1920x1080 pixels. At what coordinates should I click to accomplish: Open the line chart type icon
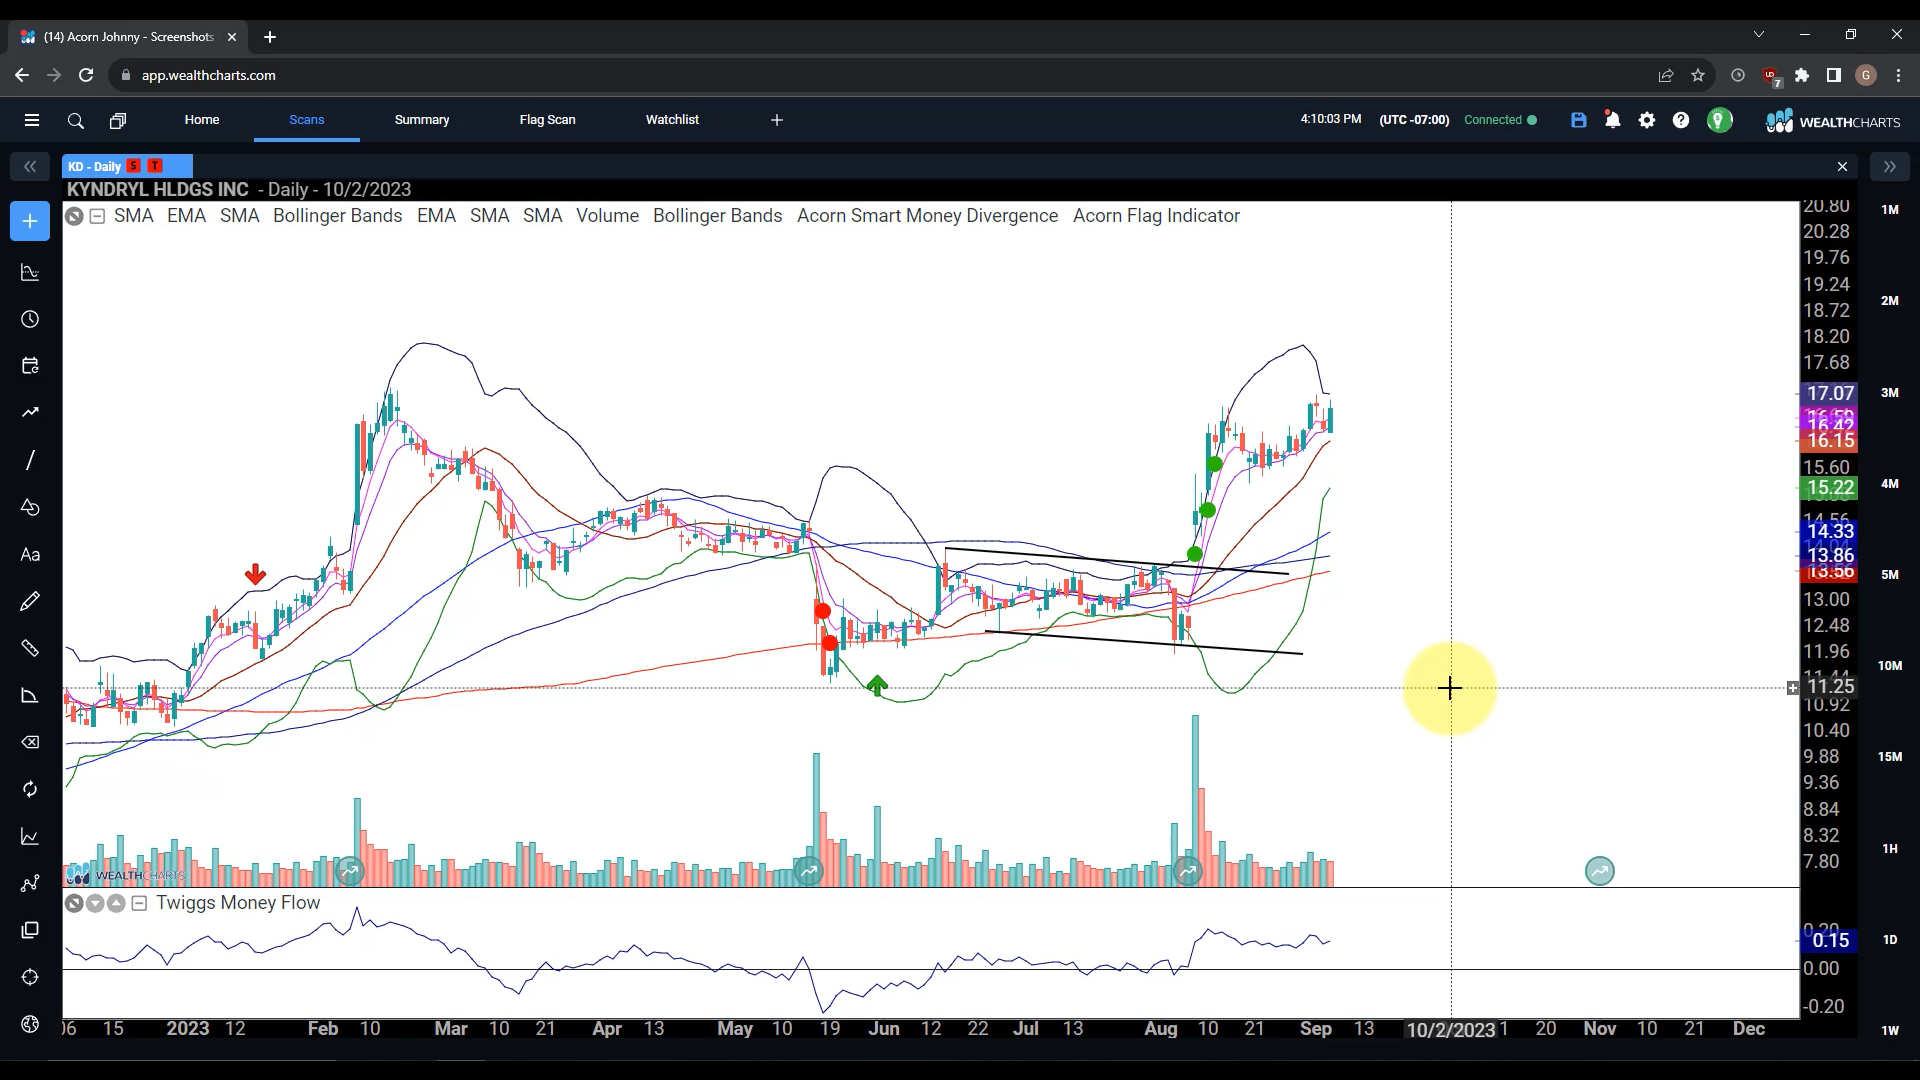click(30, 836)
